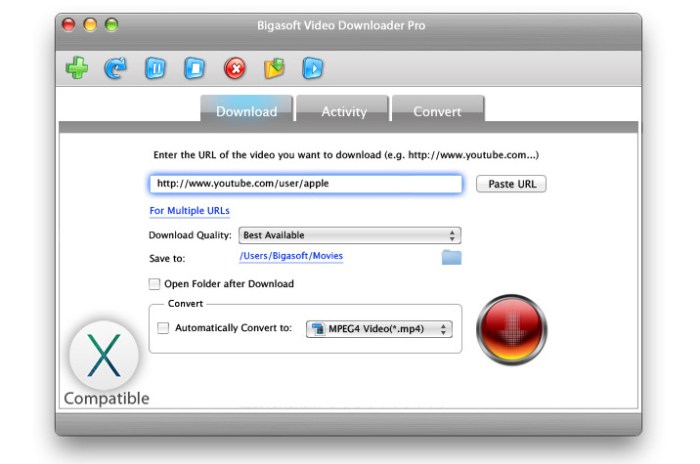Start the download with the big red button
This screenshot has width=700, height=464.
512,330
